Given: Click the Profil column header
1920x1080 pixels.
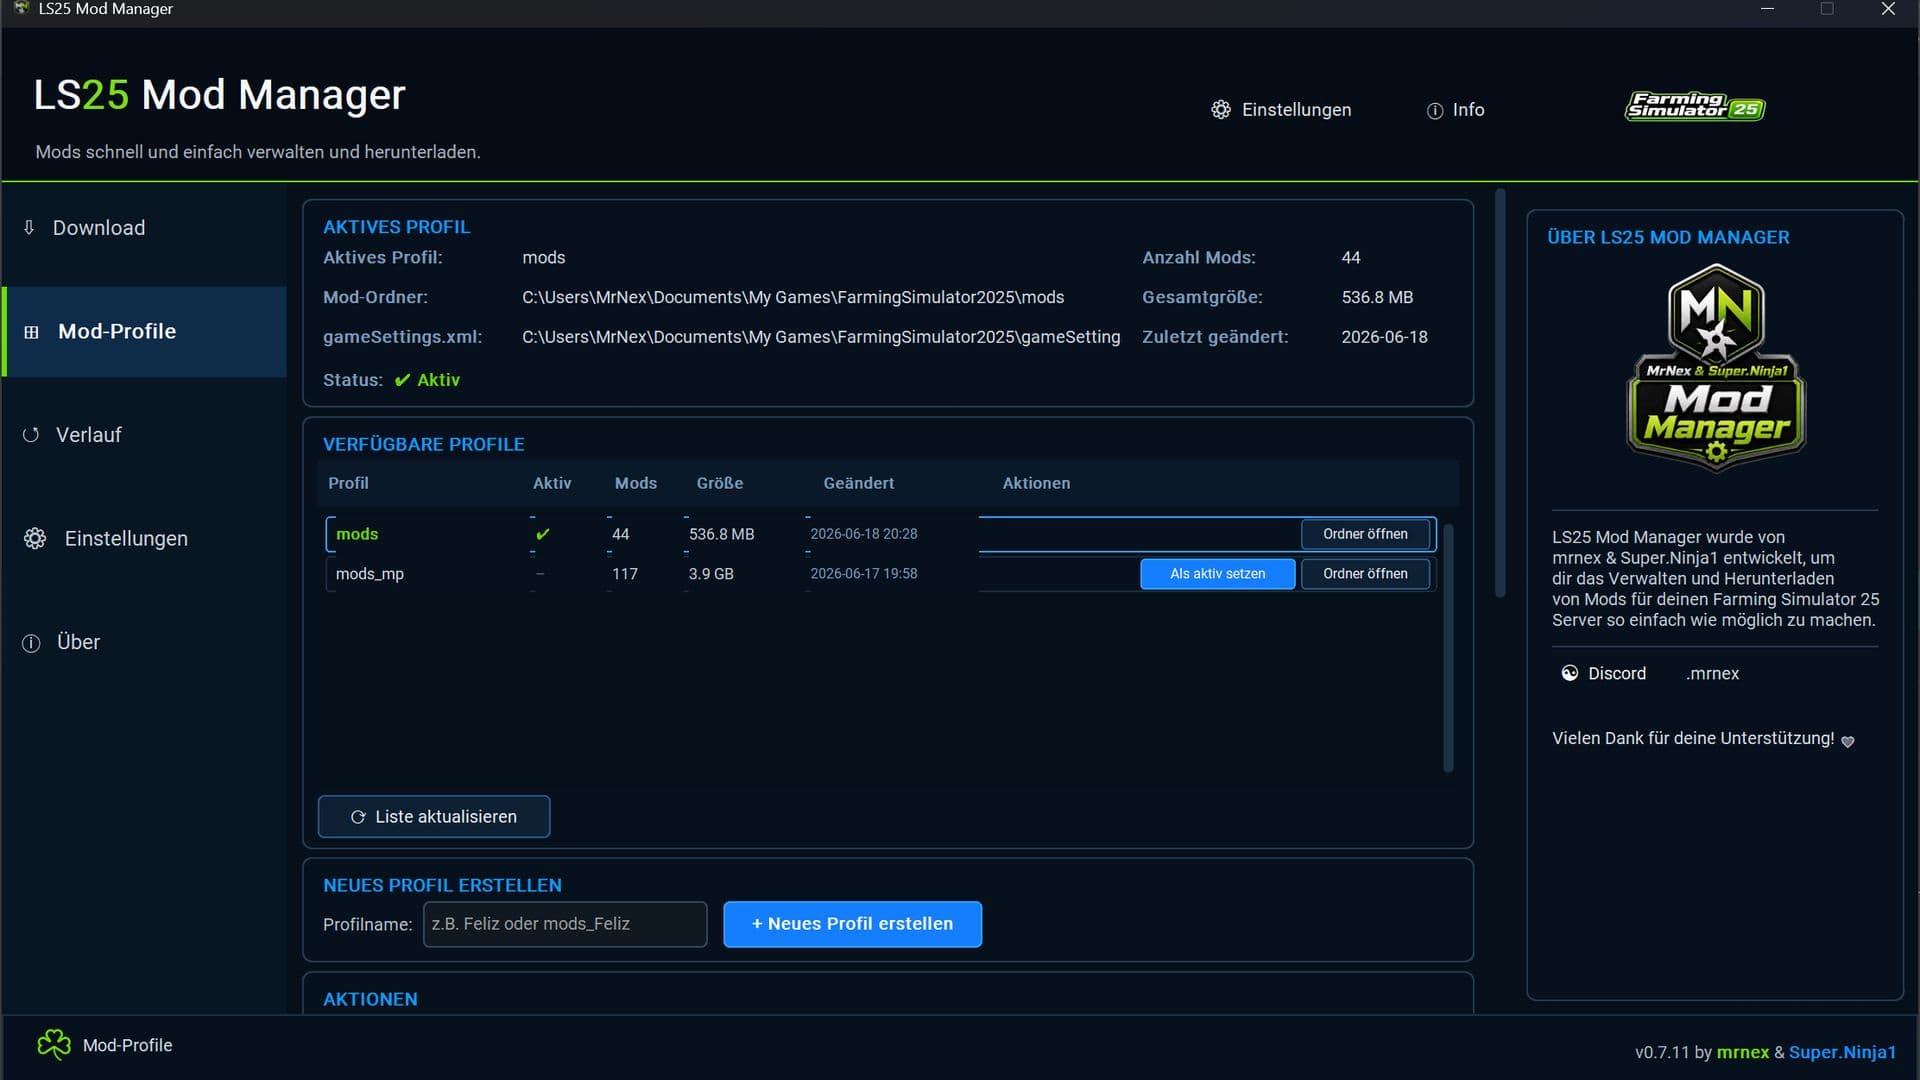Looking at the screenshot, I should pos(348,483).
